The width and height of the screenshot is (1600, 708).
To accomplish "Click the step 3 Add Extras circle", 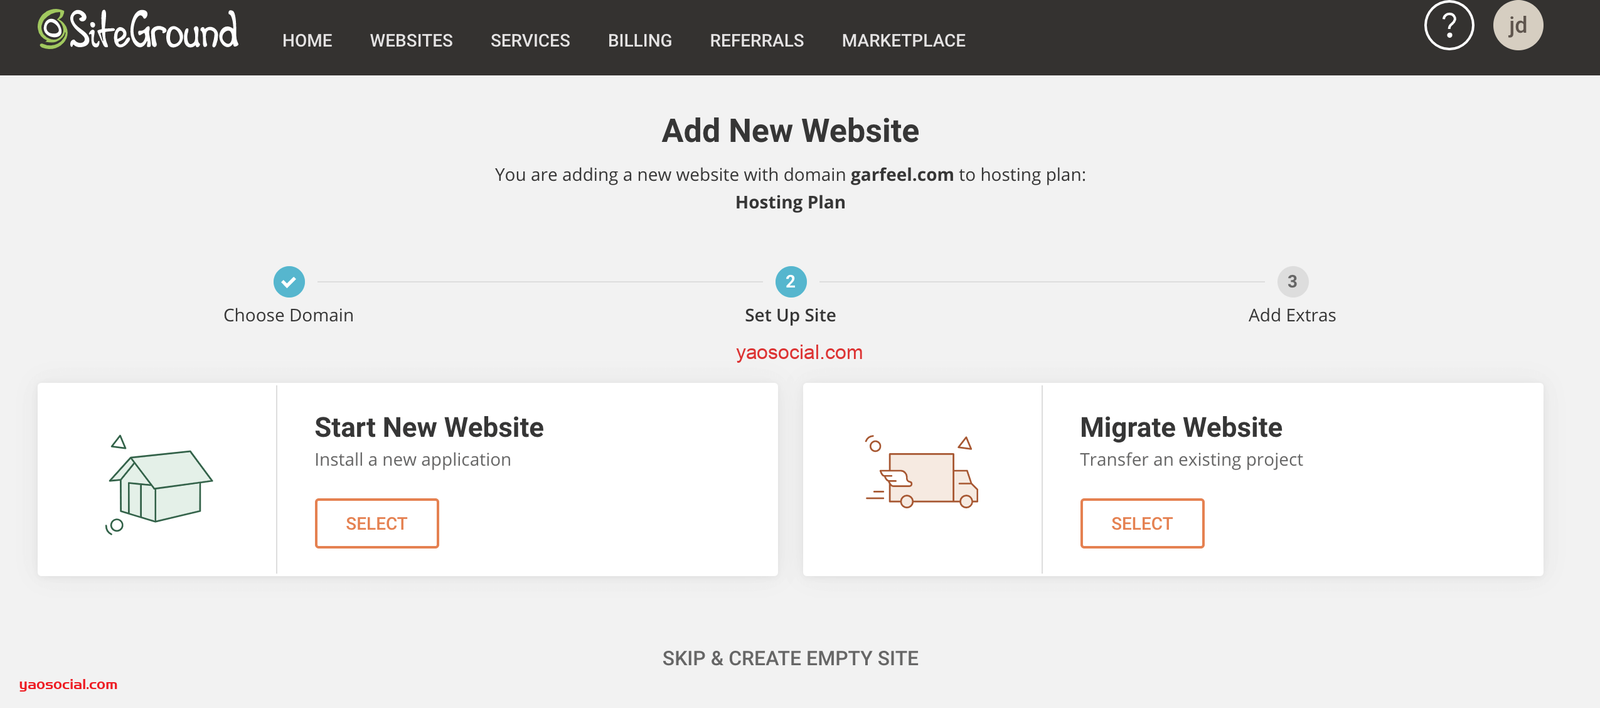I will click(1292, 282).
